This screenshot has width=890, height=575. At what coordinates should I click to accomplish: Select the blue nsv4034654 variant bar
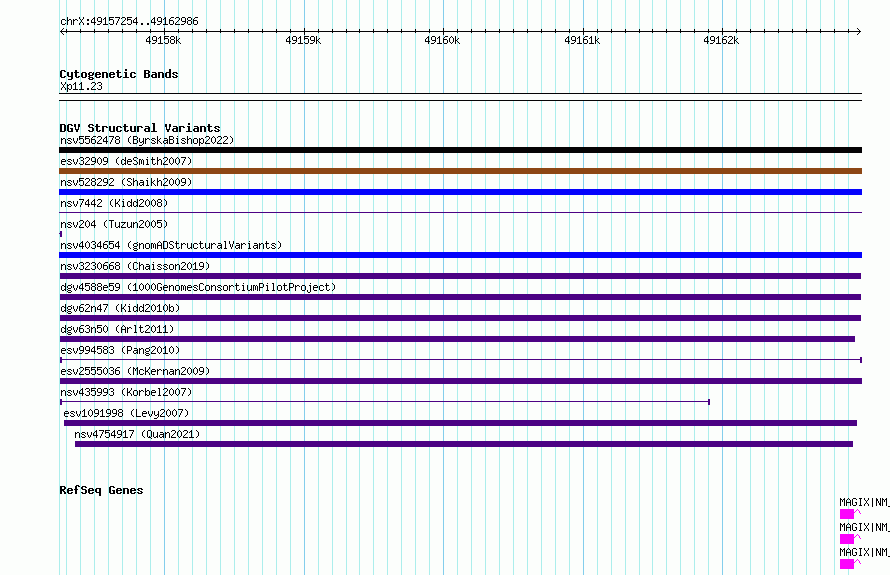460,255
